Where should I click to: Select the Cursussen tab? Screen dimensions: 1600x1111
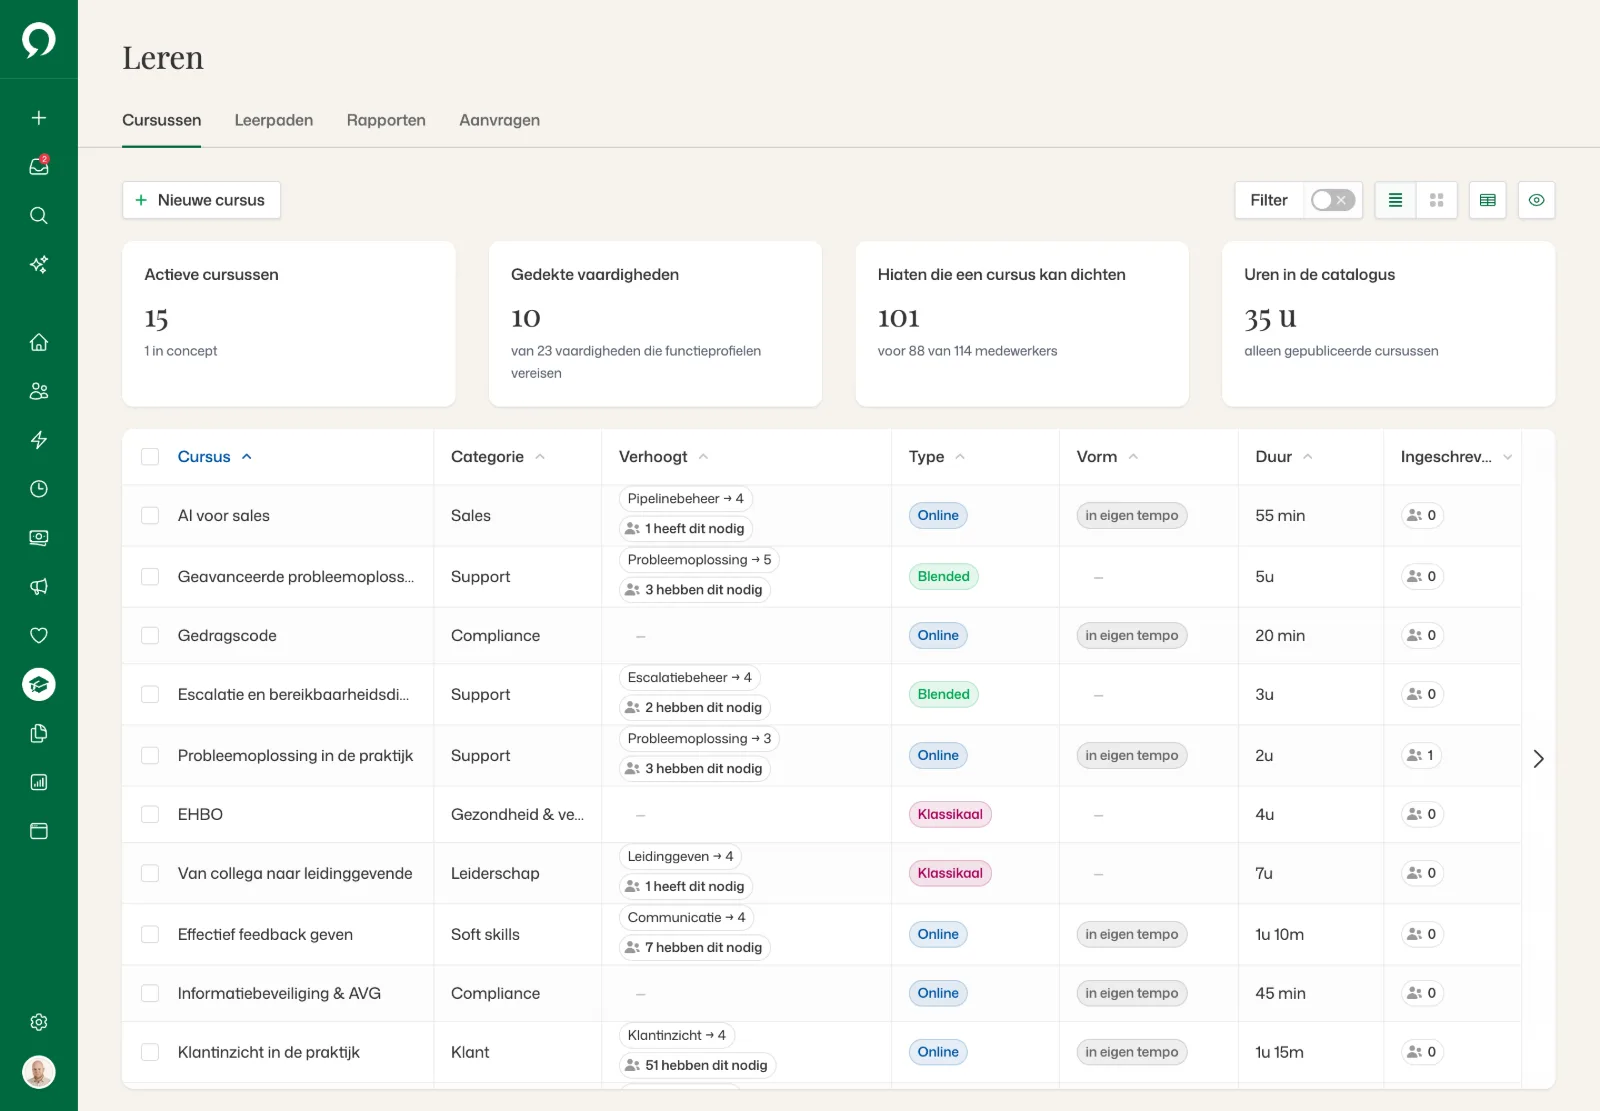coord(162,120)
